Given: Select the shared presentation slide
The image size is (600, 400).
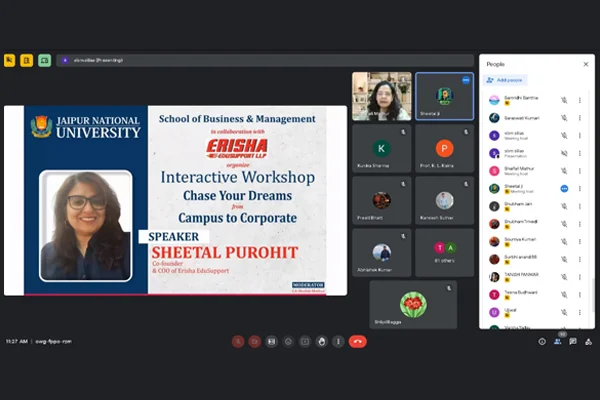Looking at the screenshot, I should [176, 201].
